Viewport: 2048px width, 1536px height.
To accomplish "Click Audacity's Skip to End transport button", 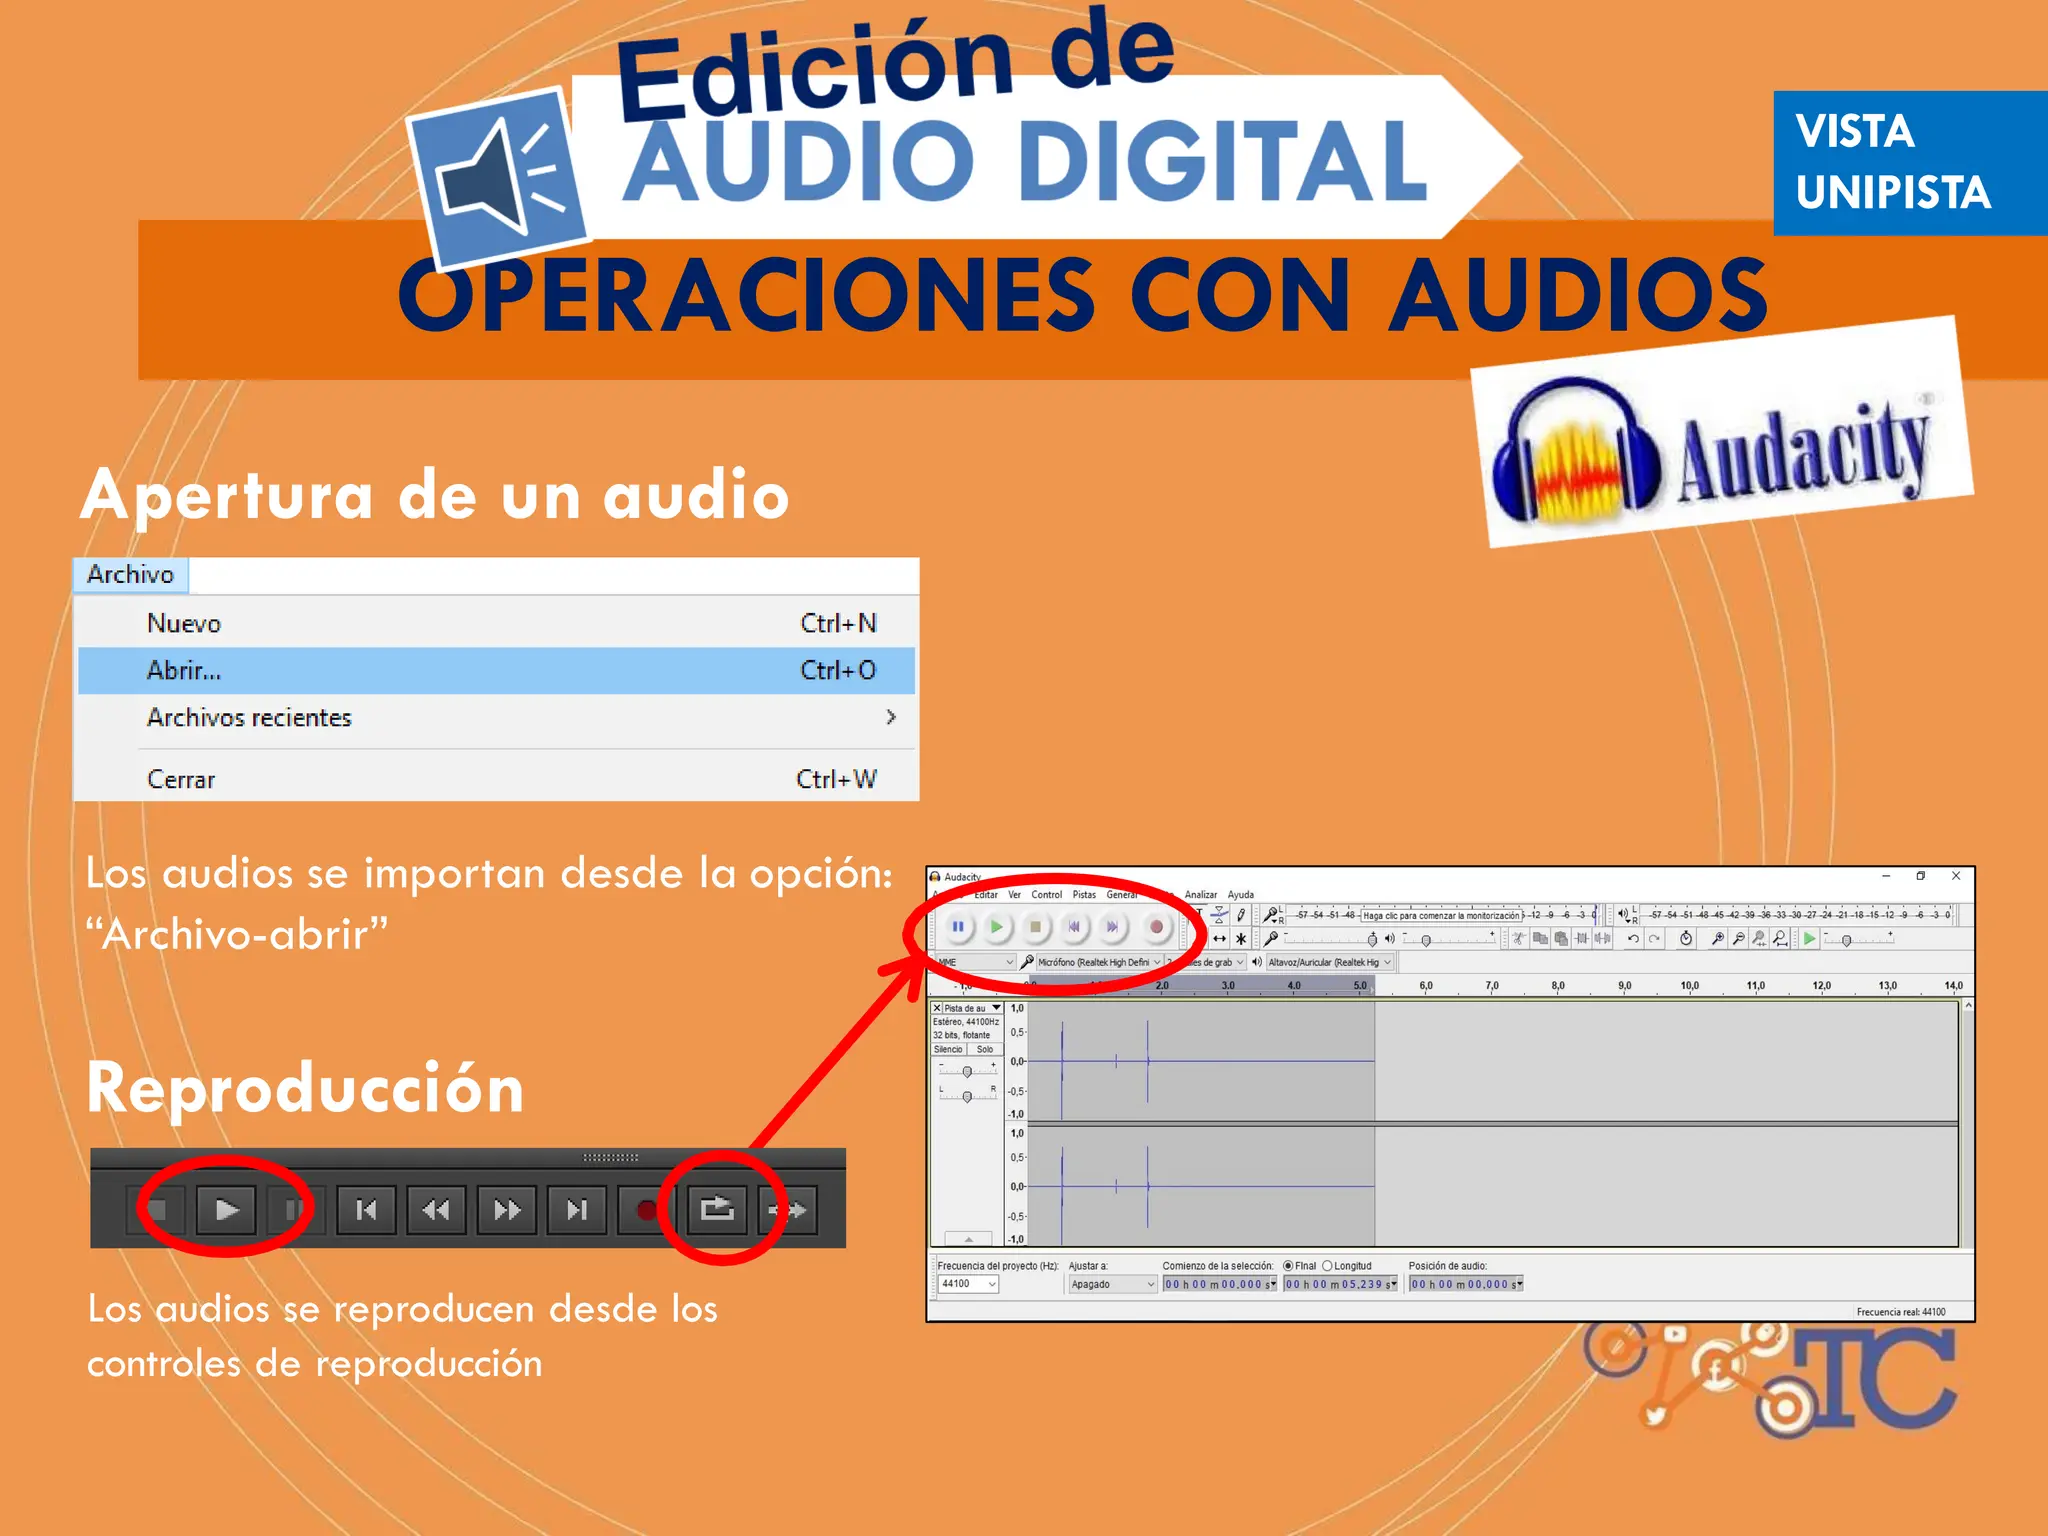I will tap(1112, 927).
